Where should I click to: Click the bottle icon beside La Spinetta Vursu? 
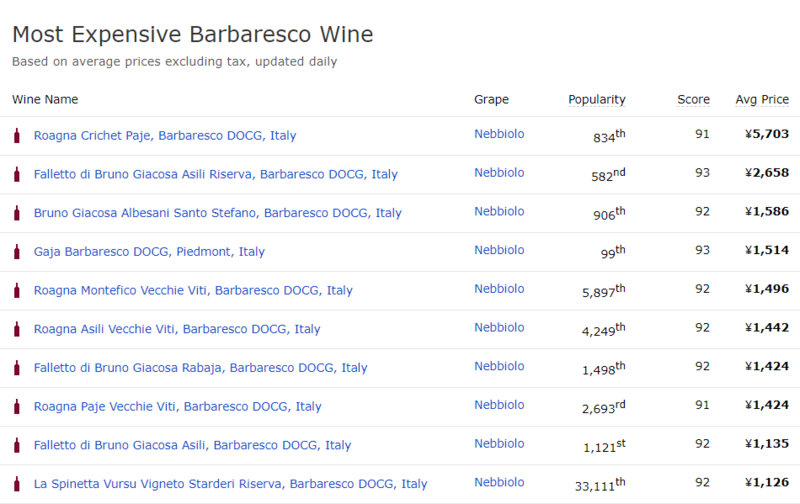16,484
